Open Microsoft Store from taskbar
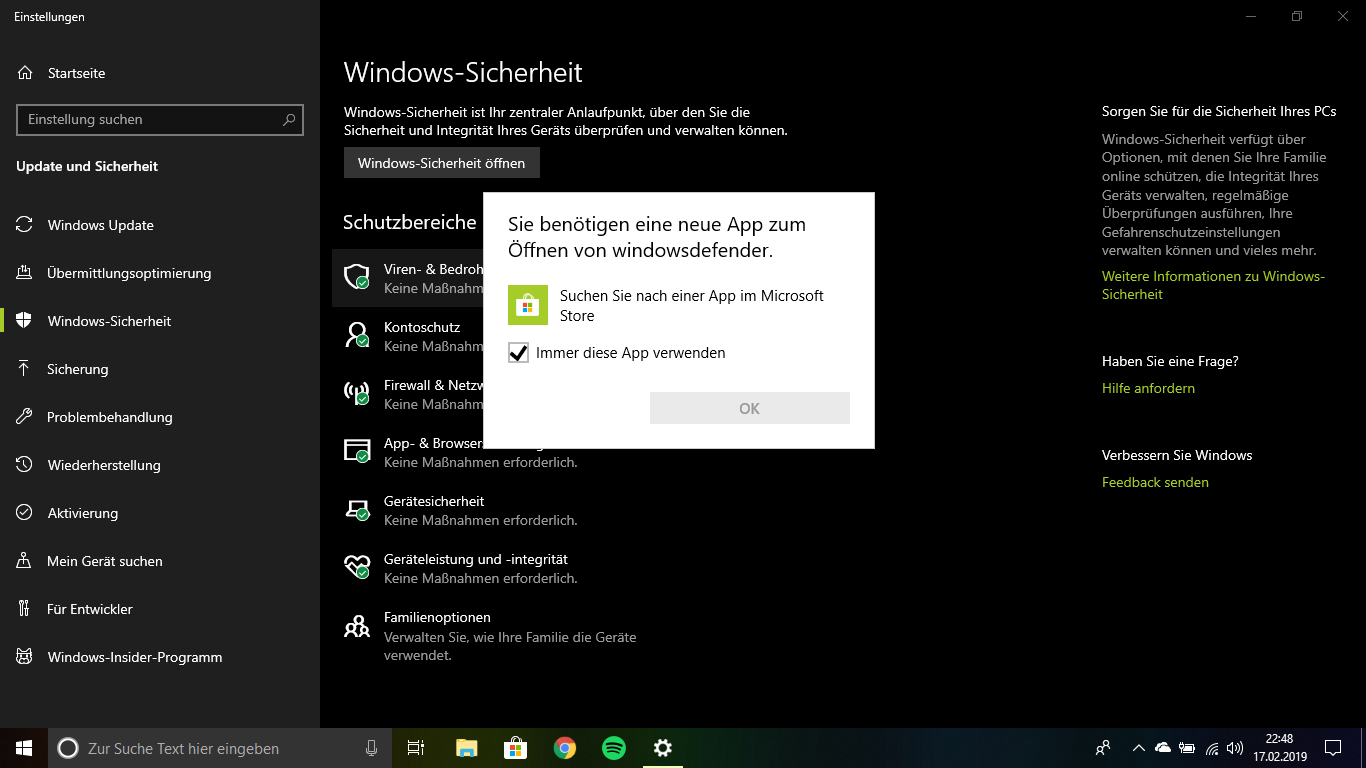This screenshot has width=1366, height=768. click(x=515, y=748)
